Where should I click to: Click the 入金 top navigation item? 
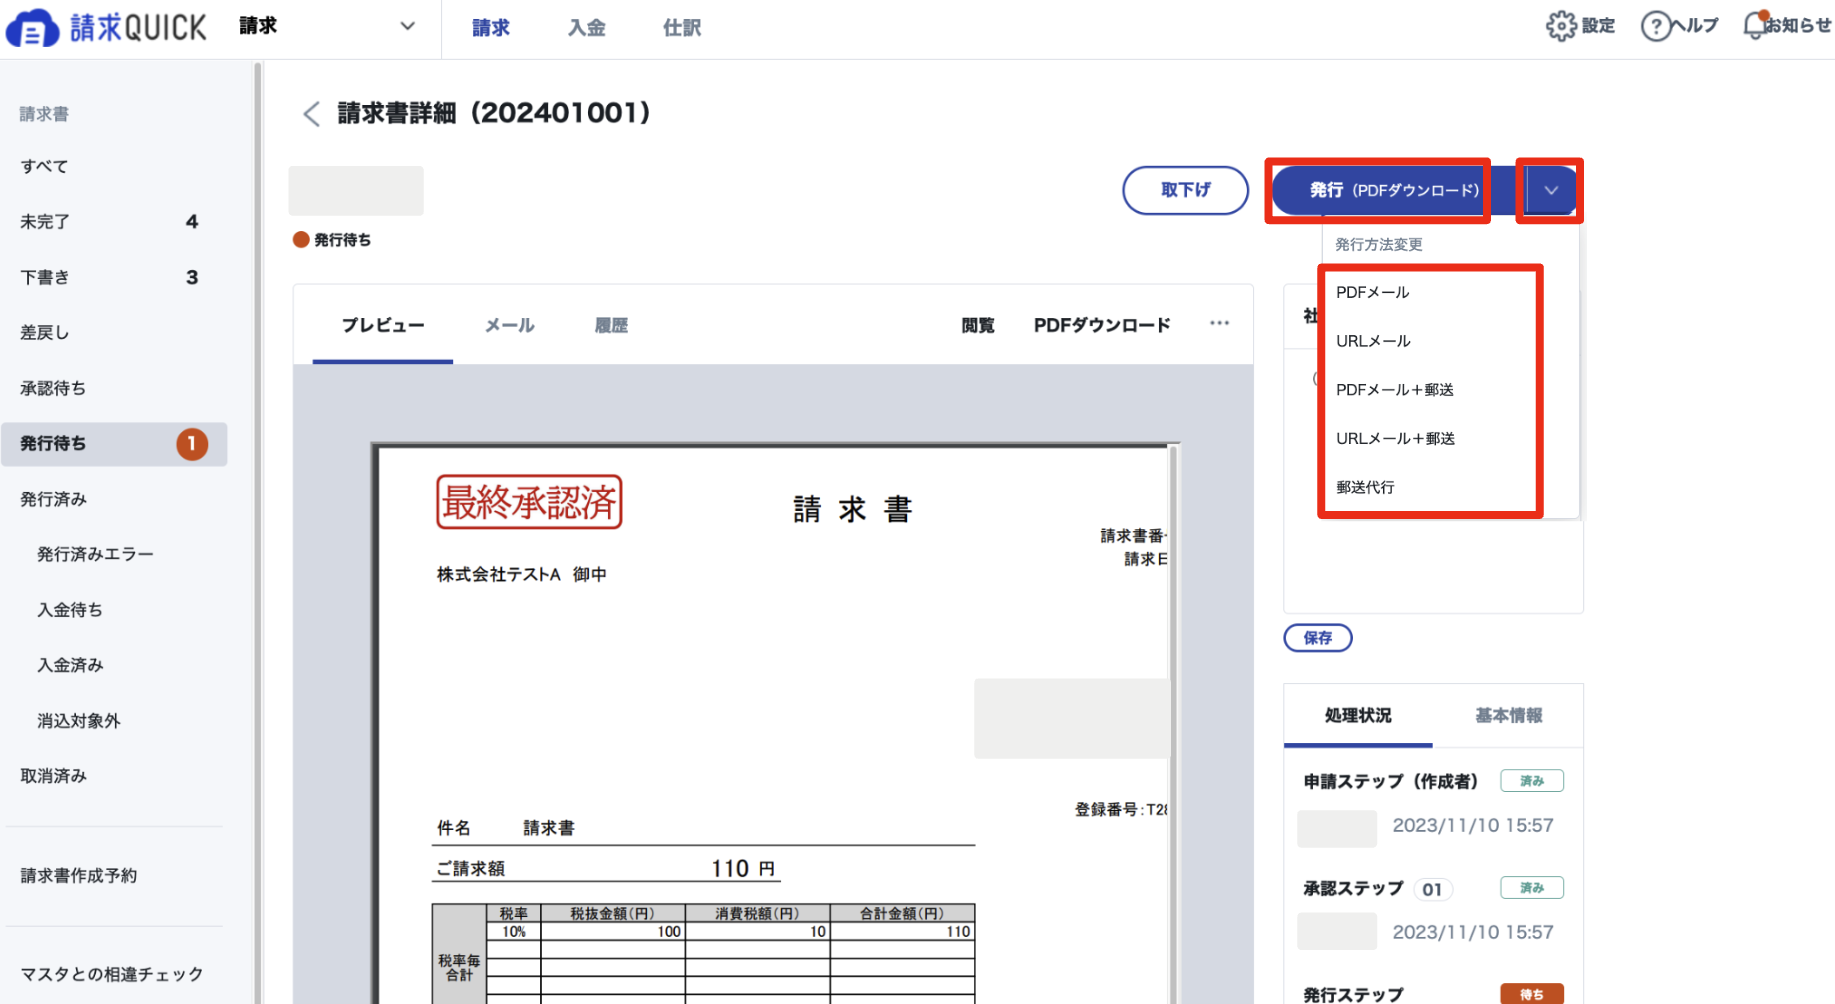586,28
